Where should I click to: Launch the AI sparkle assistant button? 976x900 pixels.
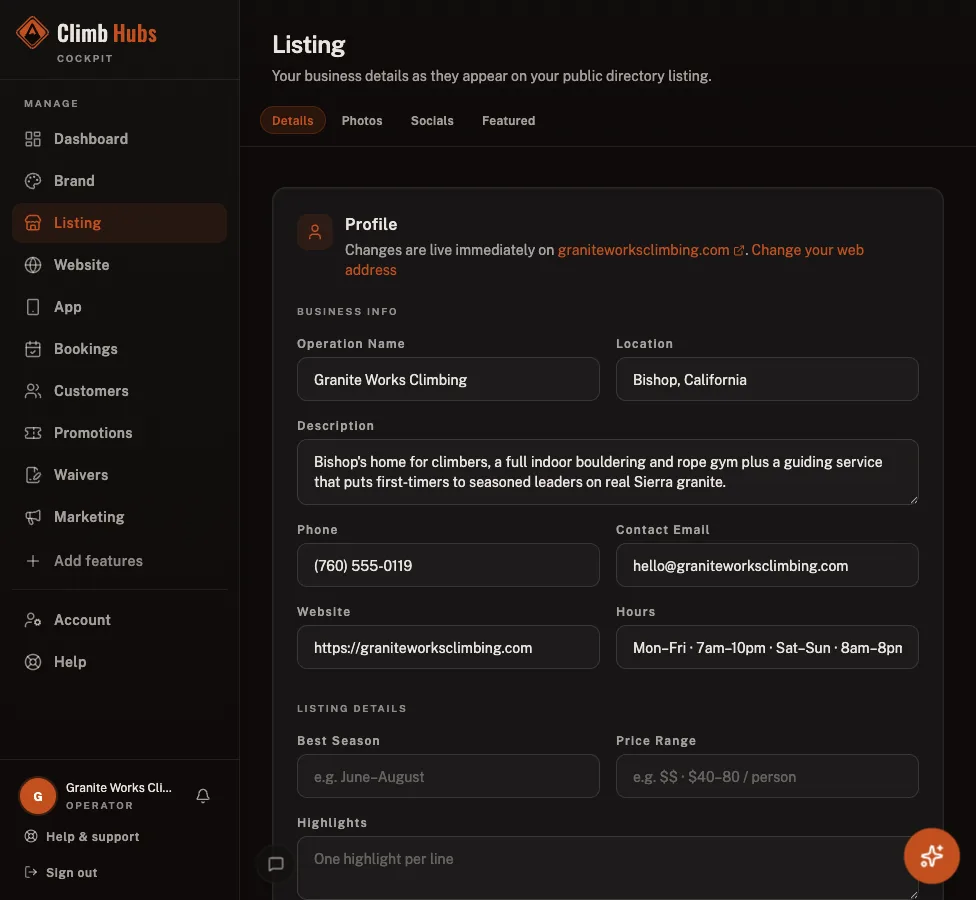tap(931, 856)
